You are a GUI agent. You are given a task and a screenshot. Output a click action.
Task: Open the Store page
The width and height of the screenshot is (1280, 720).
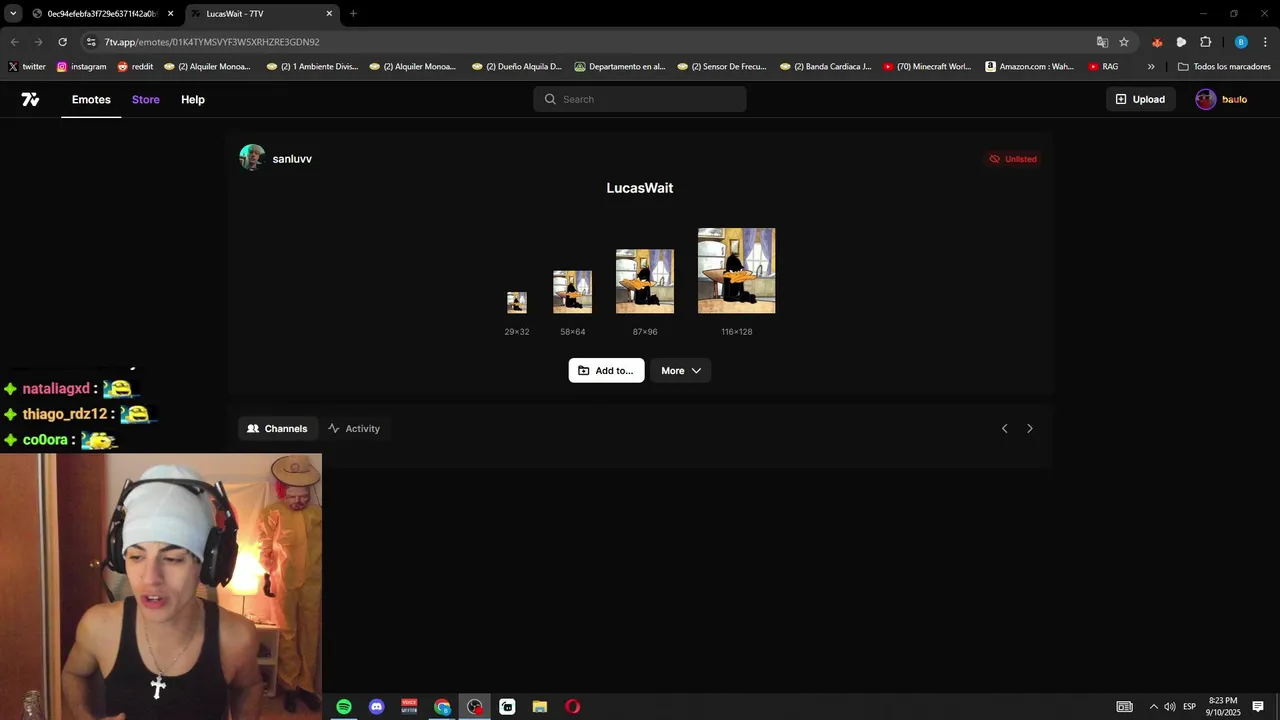click(146, 99)
